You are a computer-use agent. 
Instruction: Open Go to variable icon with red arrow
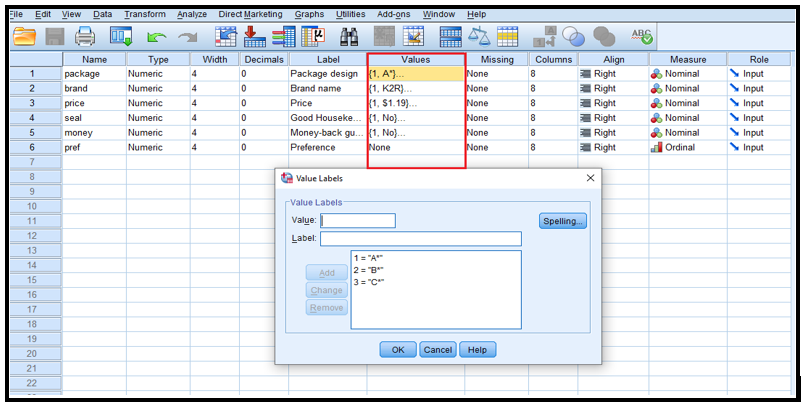[254, 37]
